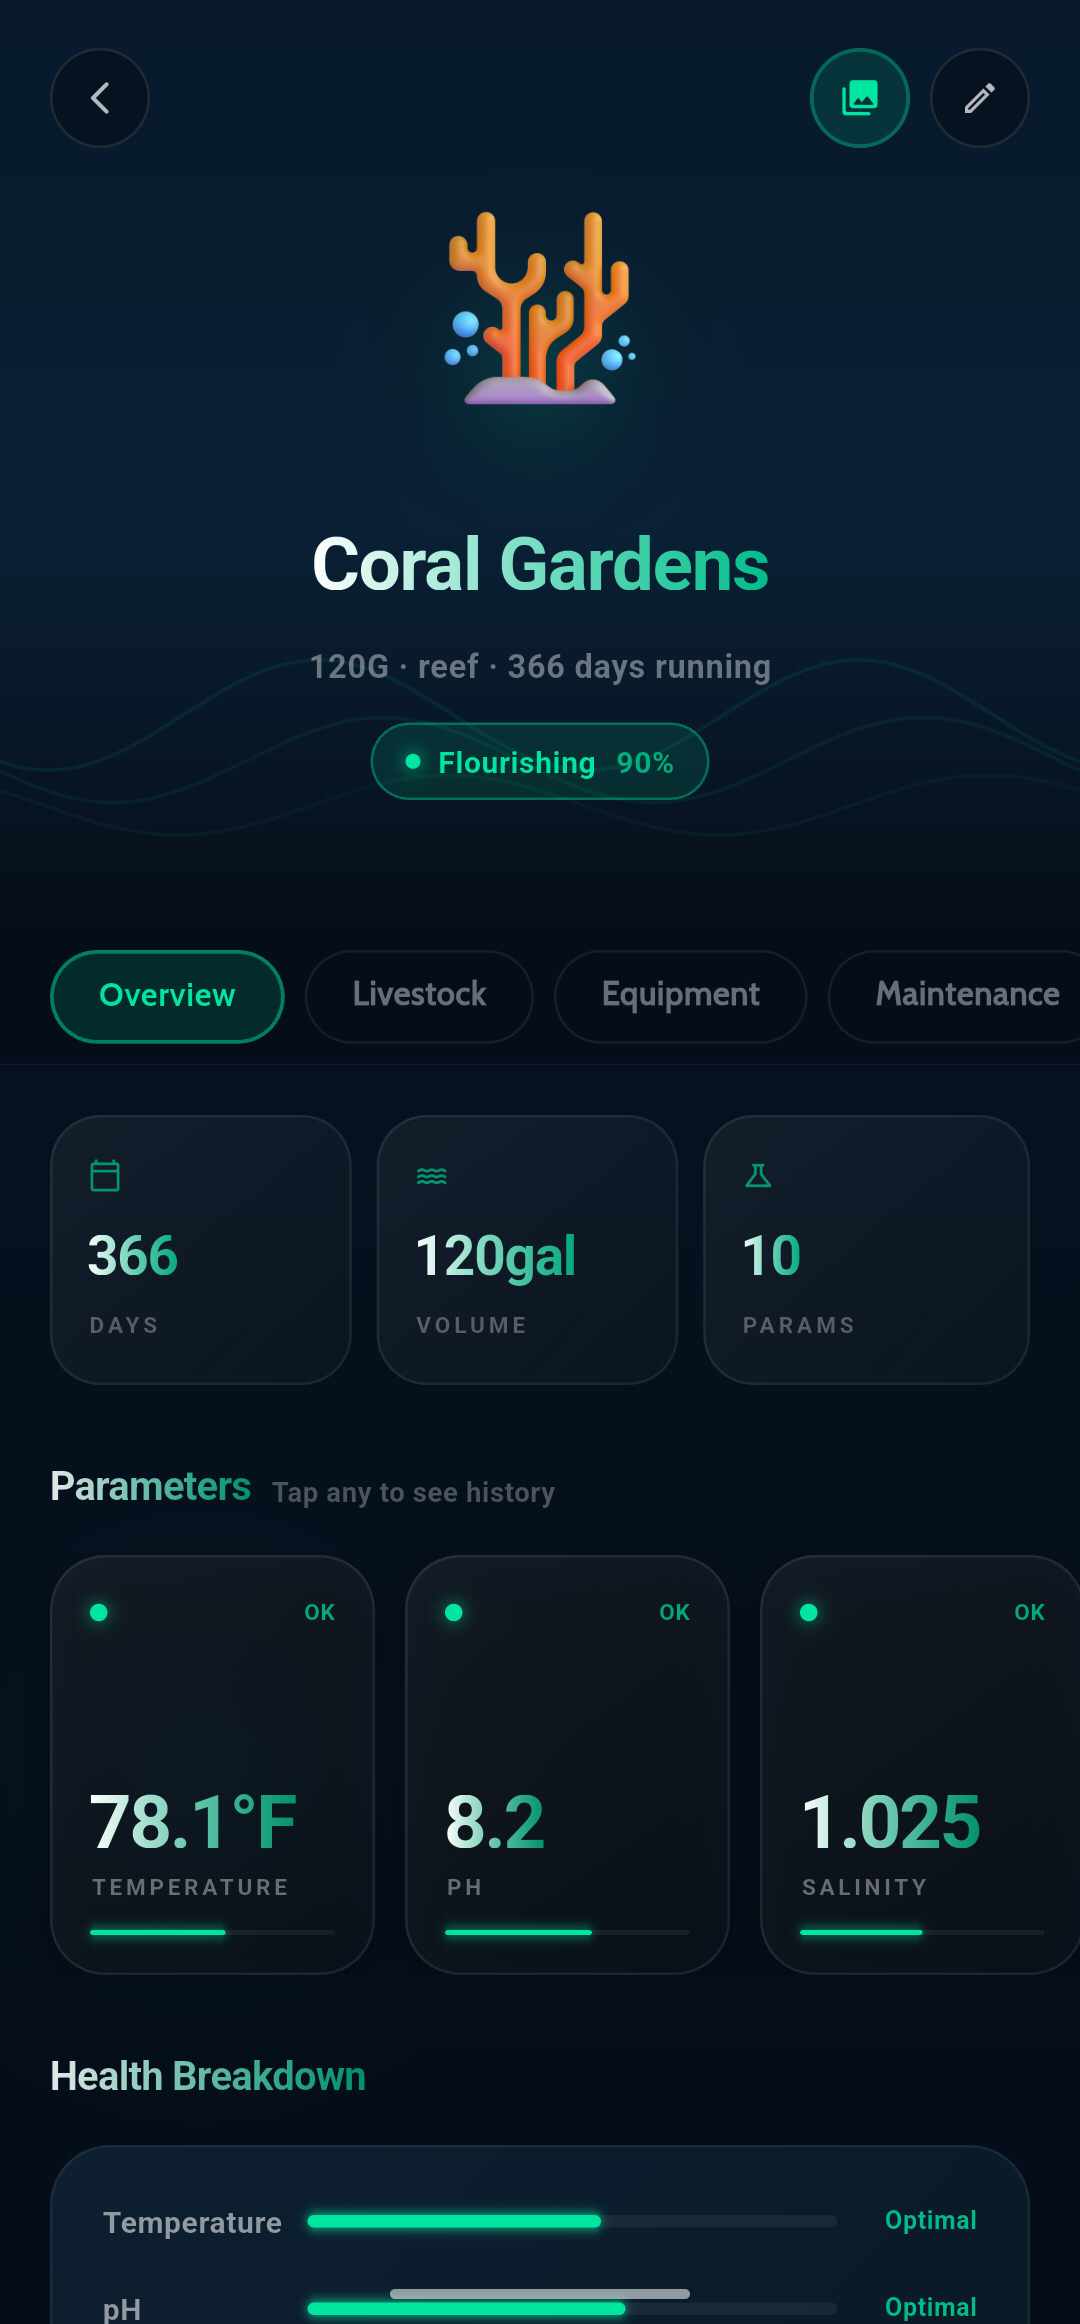Click the pH card range bar
1080x2324 pixels.
click(x=567, y=1933)
